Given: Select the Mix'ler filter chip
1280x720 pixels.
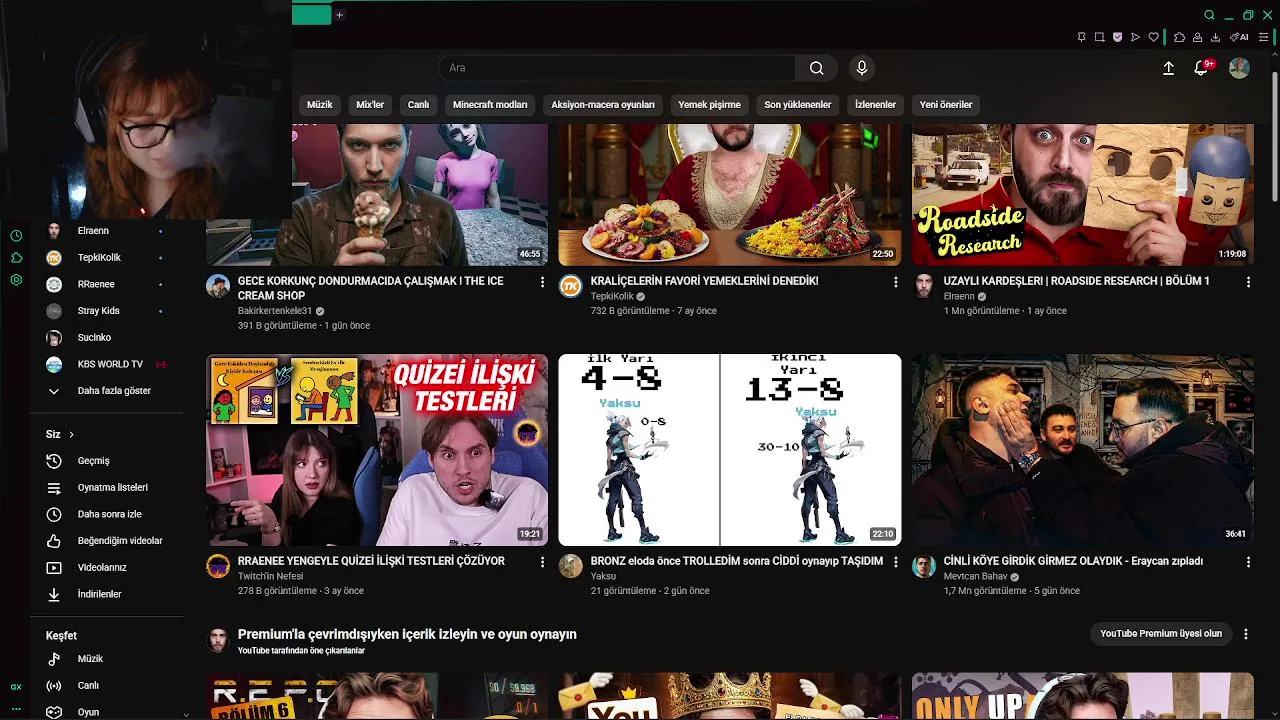Looking at the screenshot, I should pyautogui.click(x=370, y=104).
